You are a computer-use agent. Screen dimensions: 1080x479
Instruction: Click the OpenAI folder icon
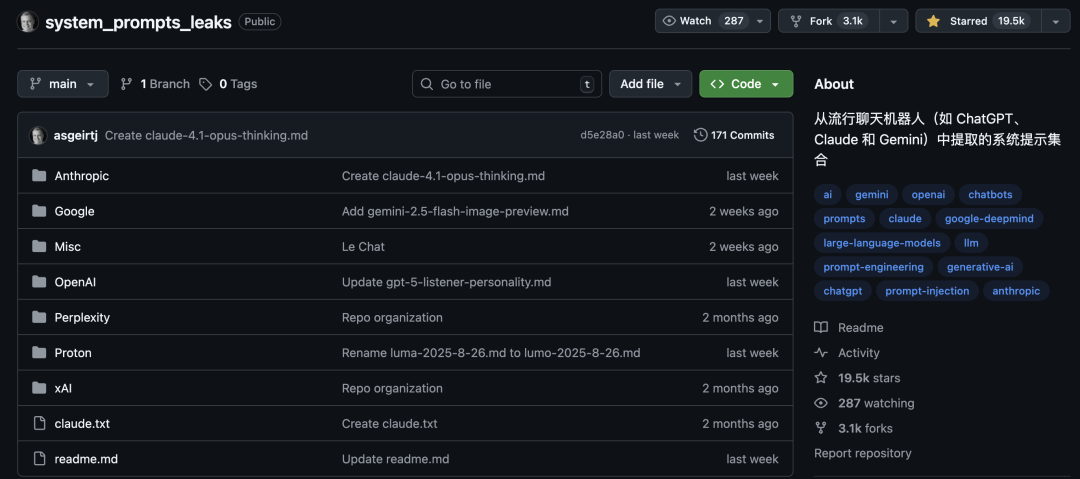(x=39, y=282)
